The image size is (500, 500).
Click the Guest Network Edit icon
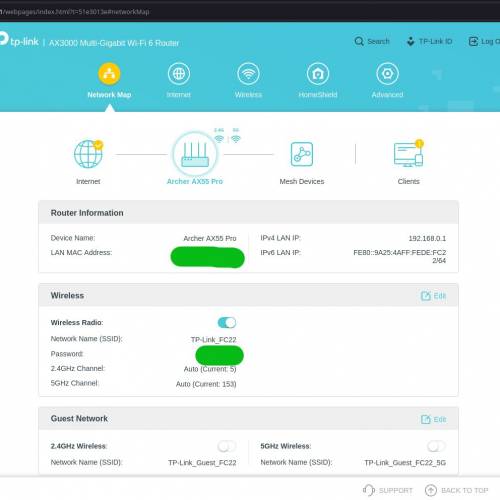click(426, 419)
